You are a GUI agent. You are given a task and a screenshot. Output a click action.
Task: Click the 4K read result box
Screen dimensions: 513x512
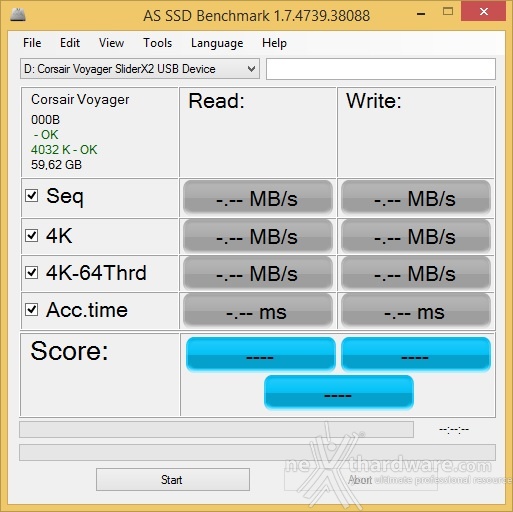pos(258,236)
